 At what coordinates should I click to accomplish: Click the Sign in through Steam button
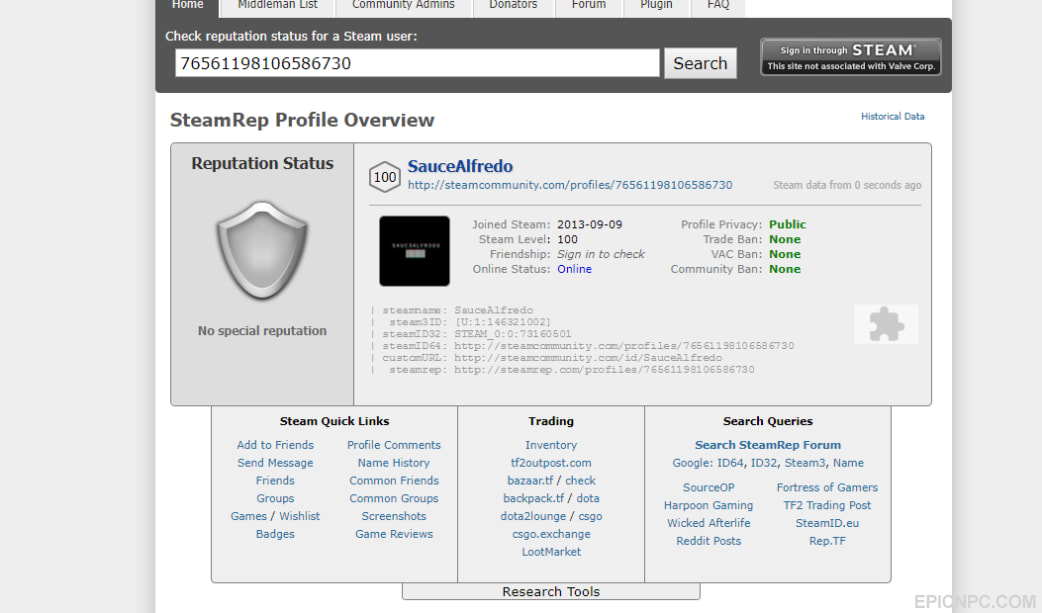pyautogui.click(x=850, y=57)
